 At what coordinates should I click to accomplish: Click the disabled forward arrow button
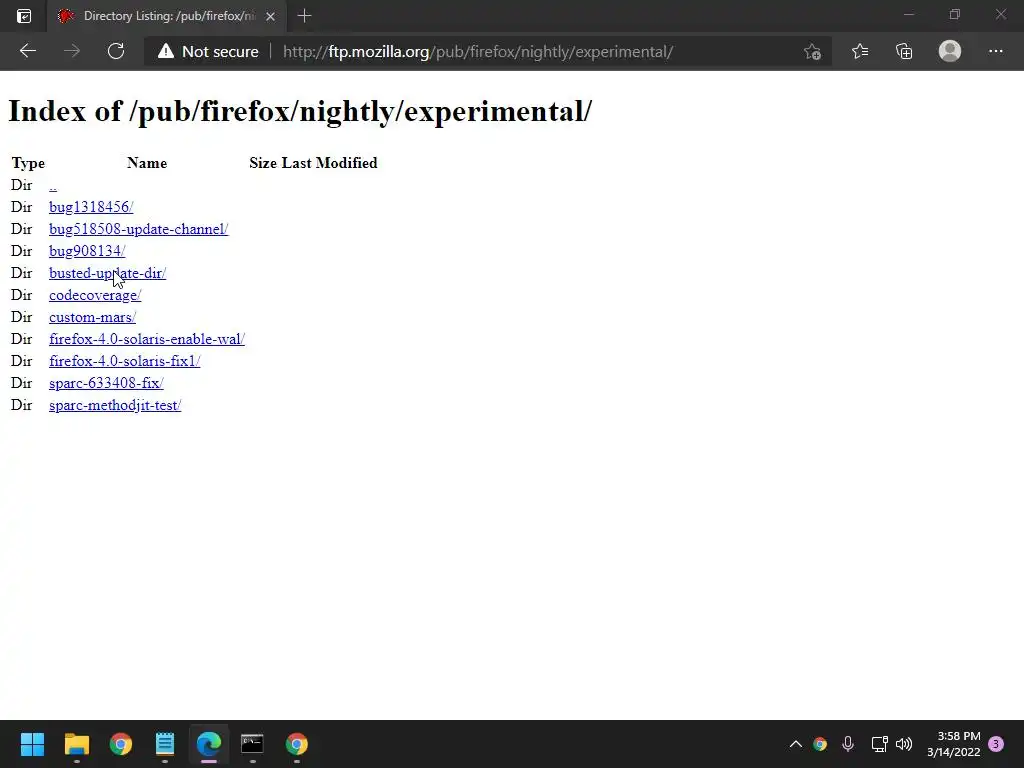coord(72,51)
